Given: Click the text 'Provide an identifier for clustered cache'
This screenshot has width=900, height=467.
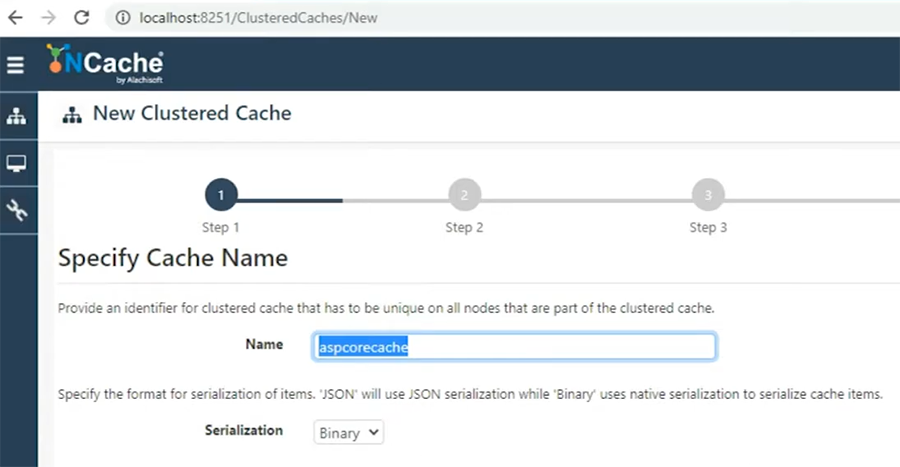Looking at the screenshot, I should 175,308.
